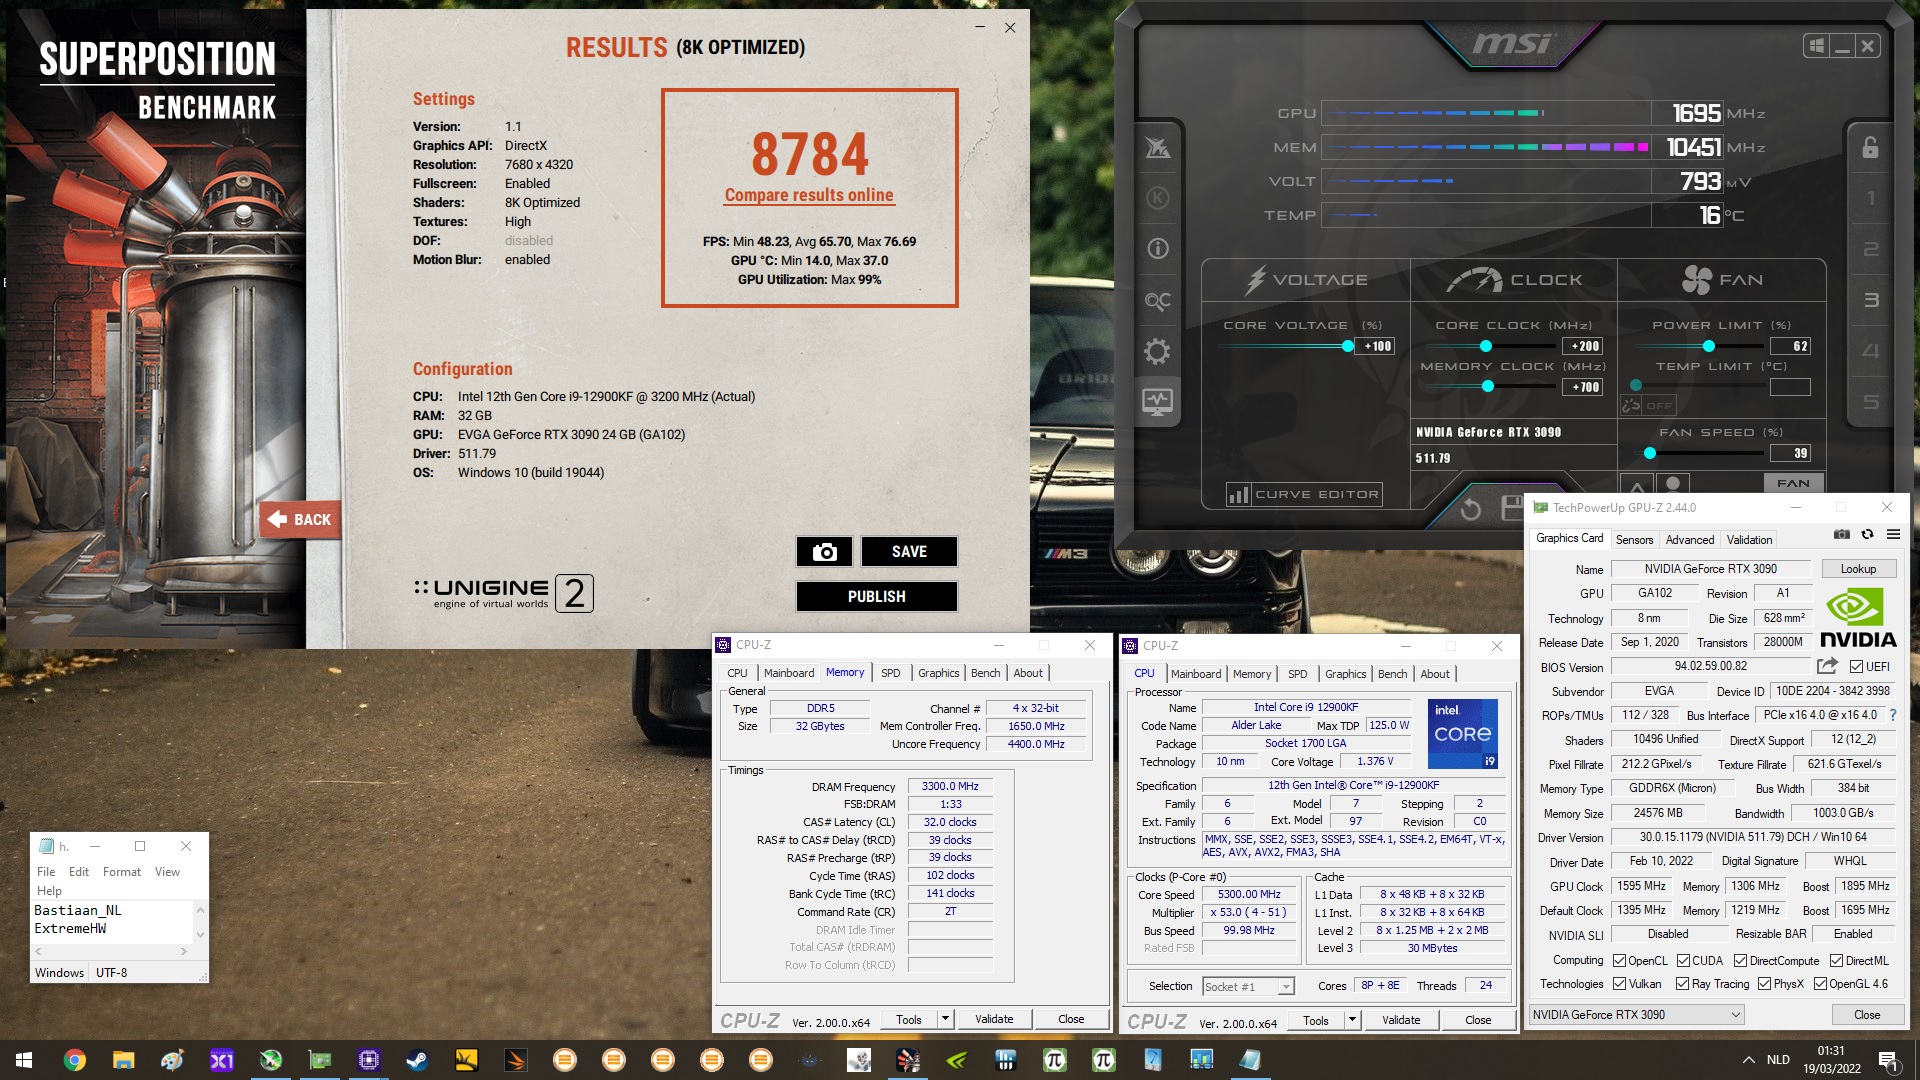Screen dimensions: 1920x1080
Task: Show hidden system tray icons chevron
Action: [1748, 1060]
